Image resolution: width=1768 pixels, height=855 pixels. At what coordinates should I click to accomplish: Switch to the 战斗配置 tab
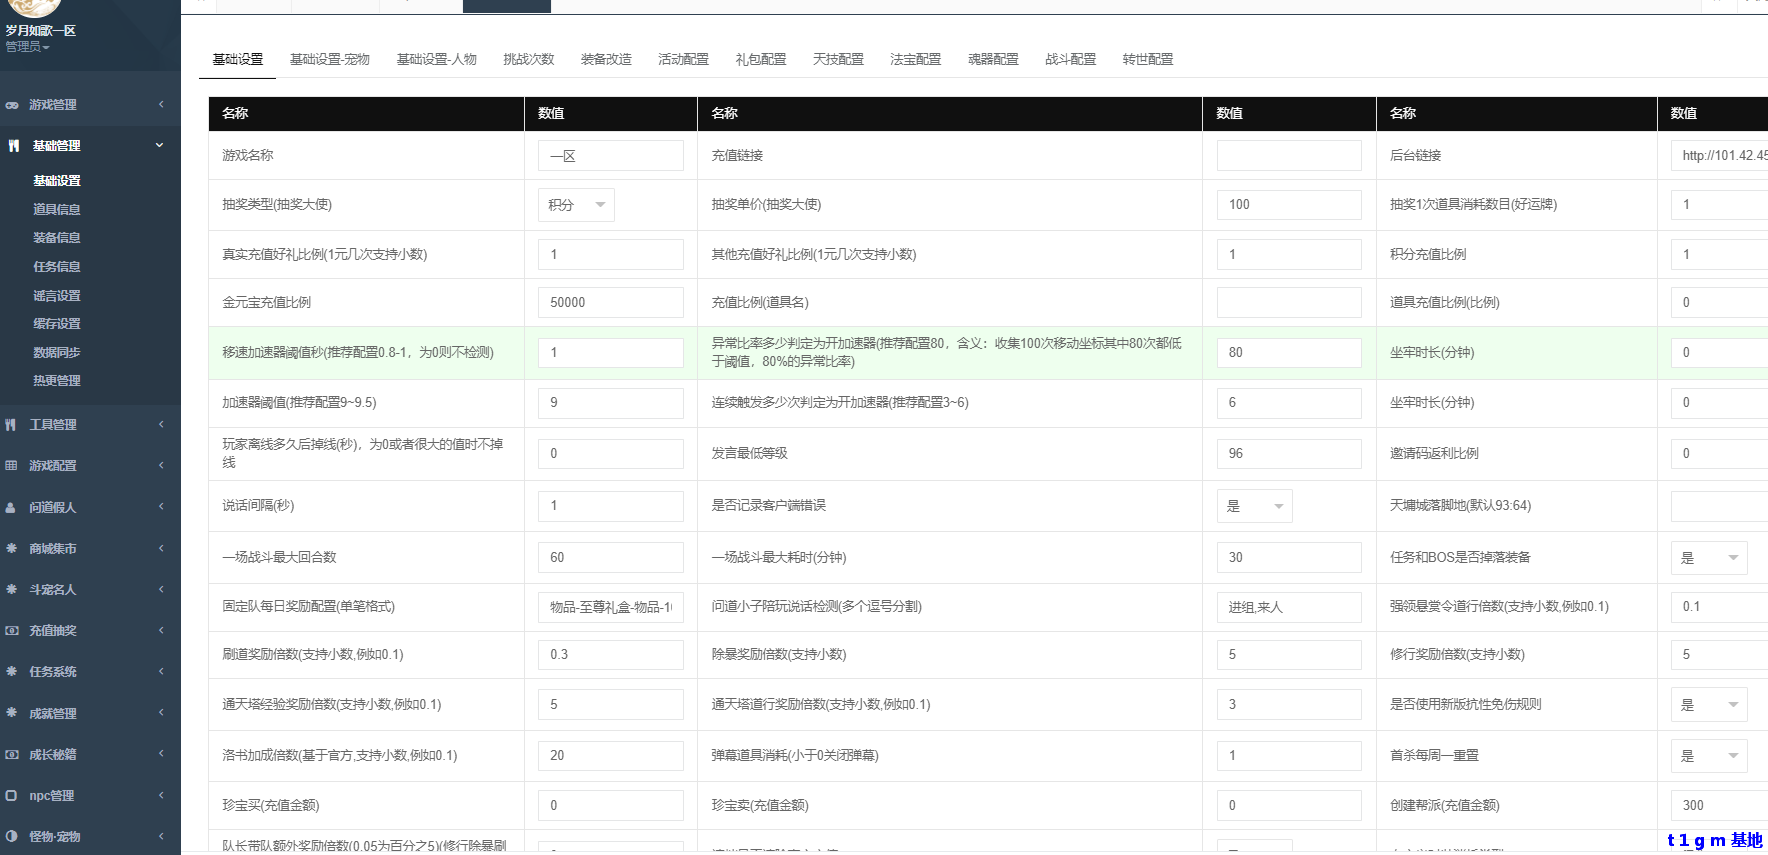click(1070, 60)
